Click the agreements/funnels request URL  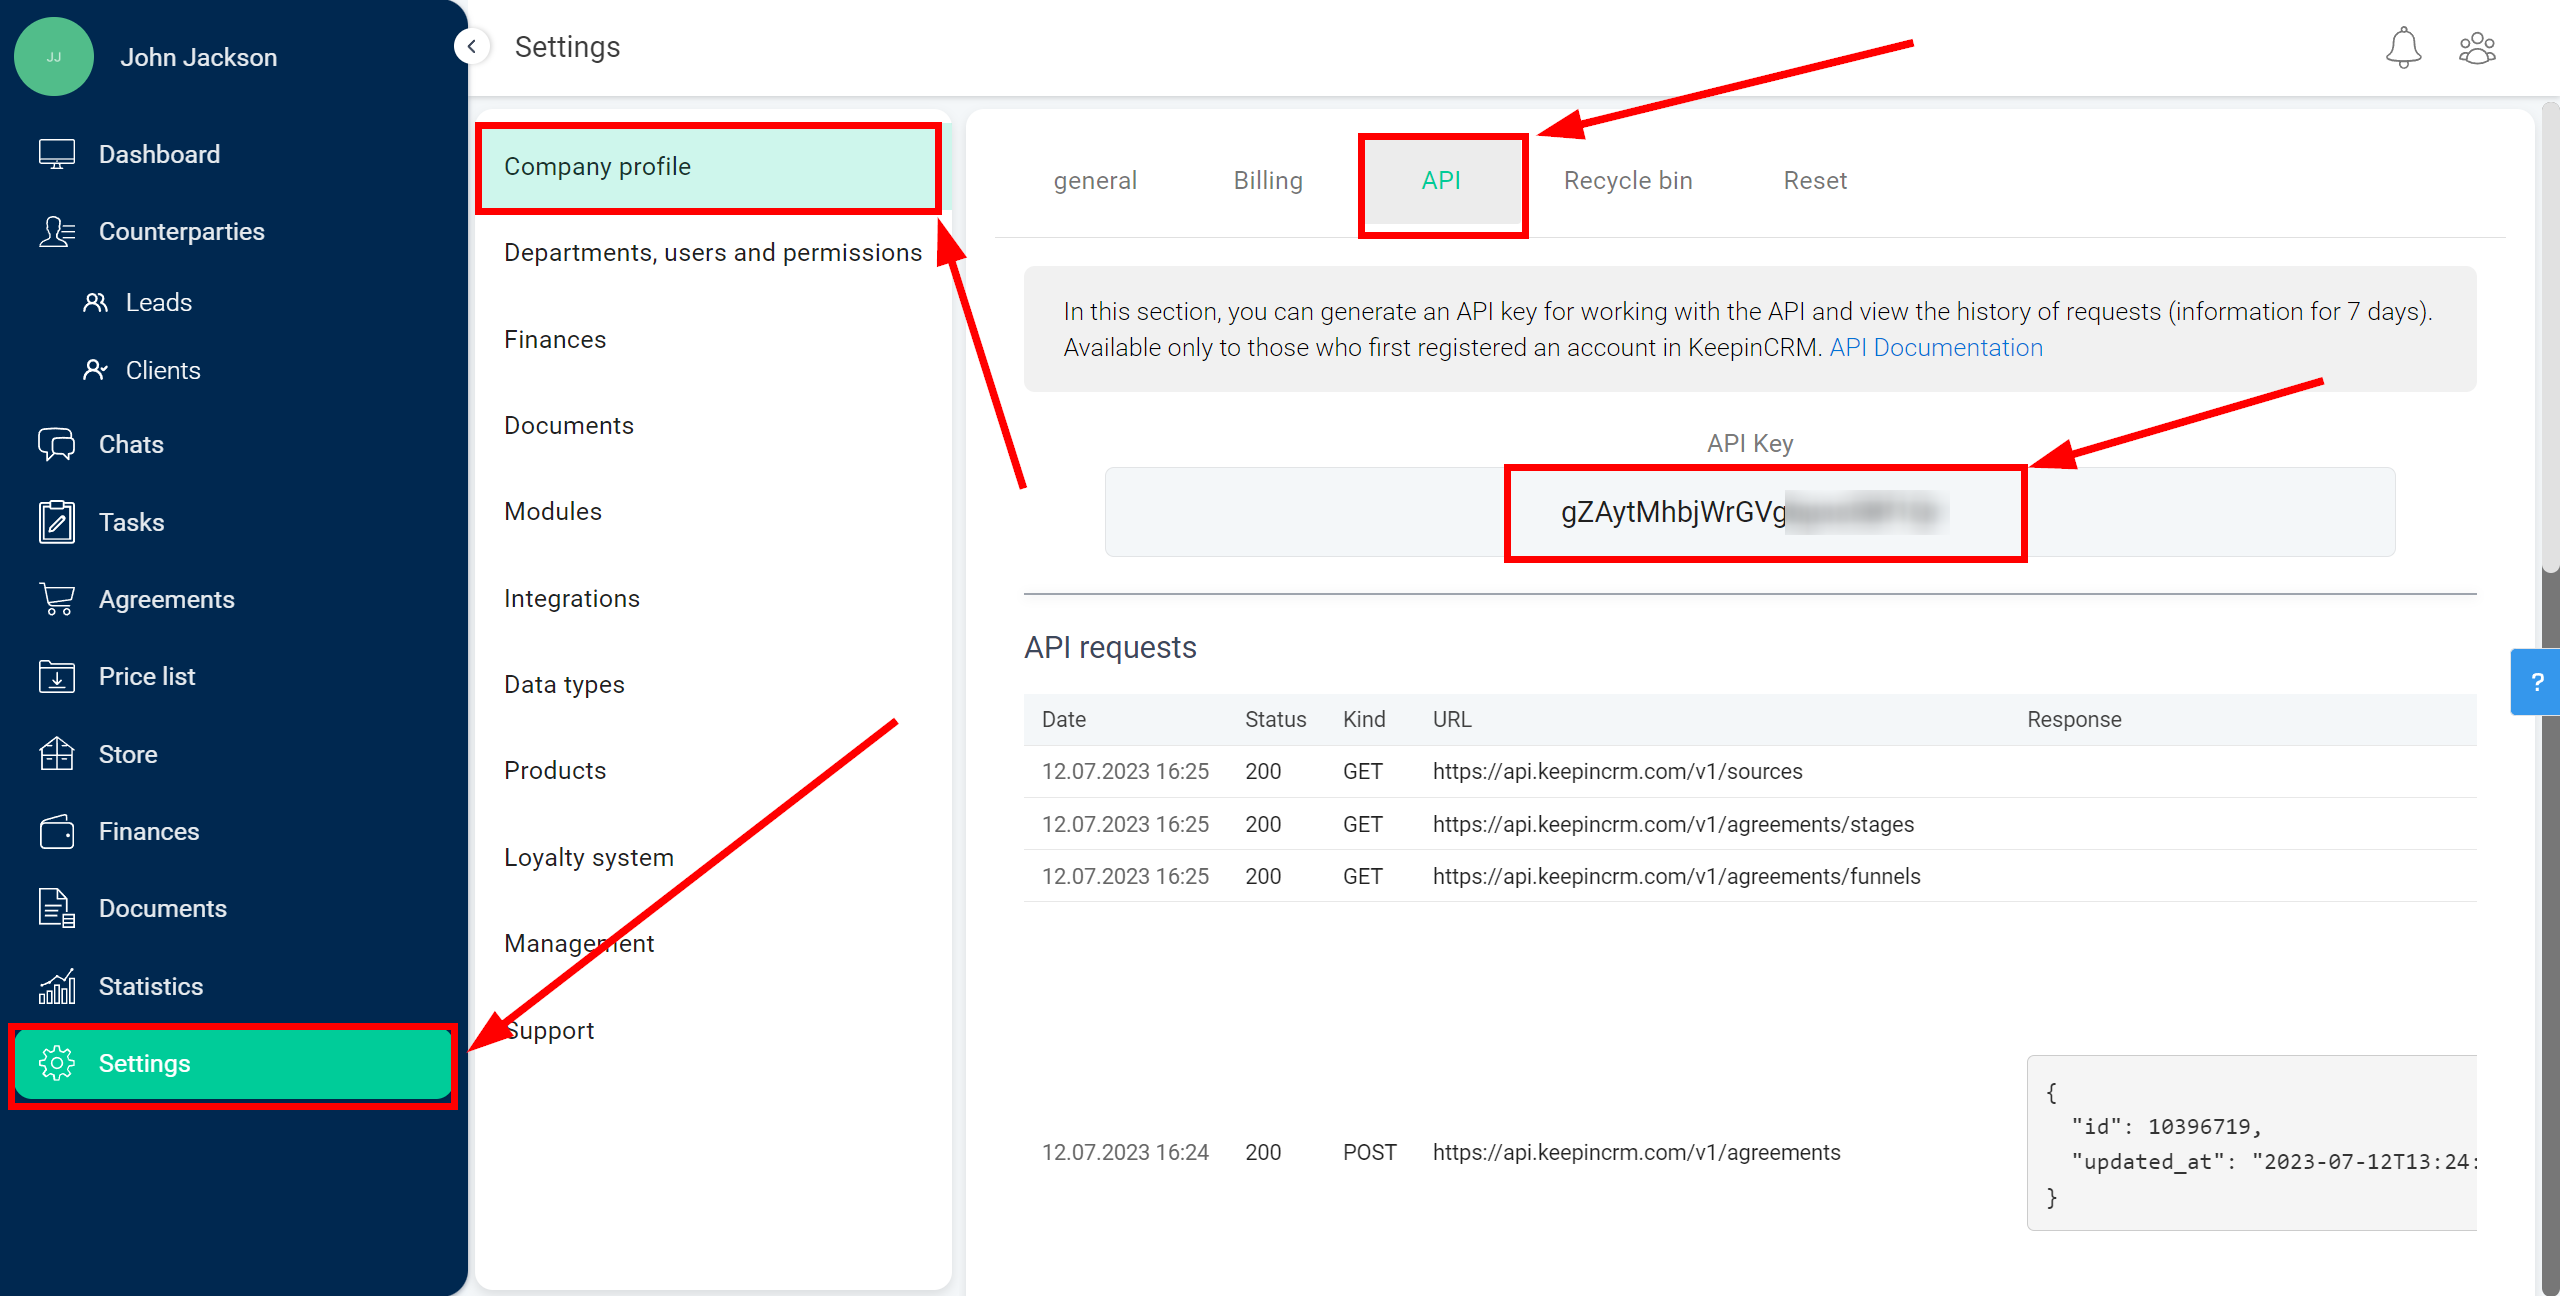1676,876
